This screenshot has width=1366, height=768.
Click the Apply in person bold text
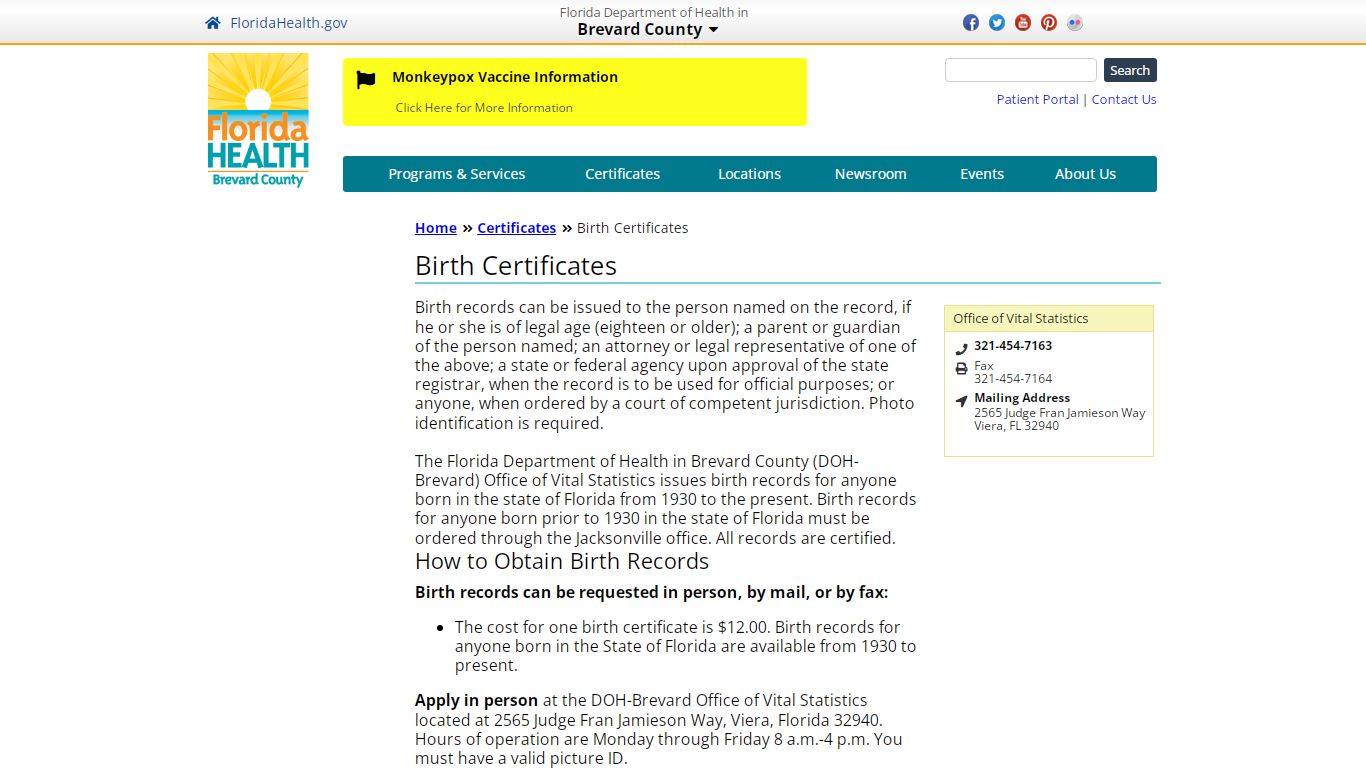click(476, 700)
